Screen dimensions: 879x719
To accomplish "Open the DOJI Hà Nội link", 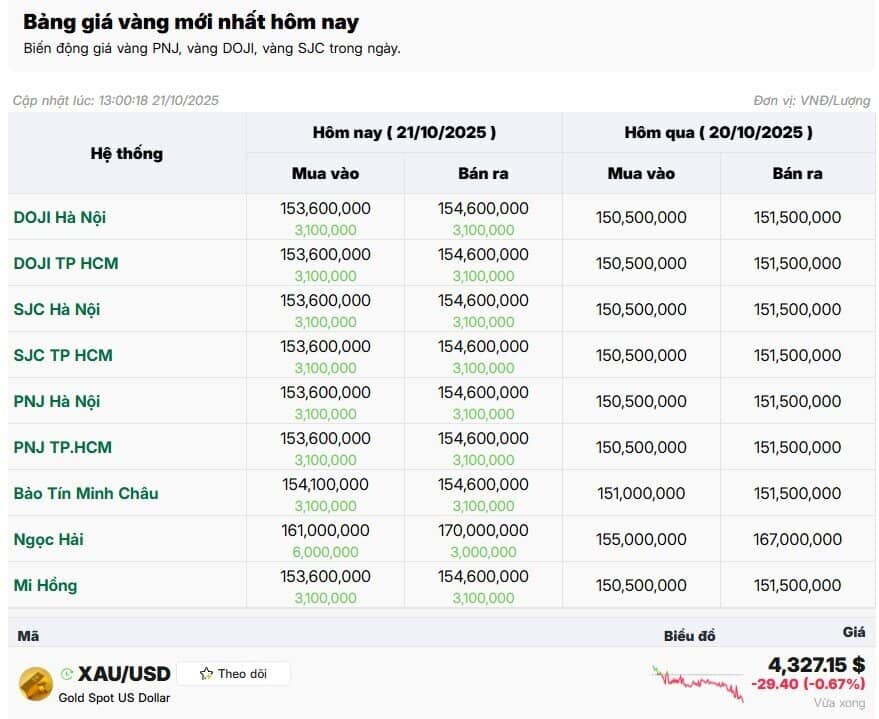I will tap(60, 217).
